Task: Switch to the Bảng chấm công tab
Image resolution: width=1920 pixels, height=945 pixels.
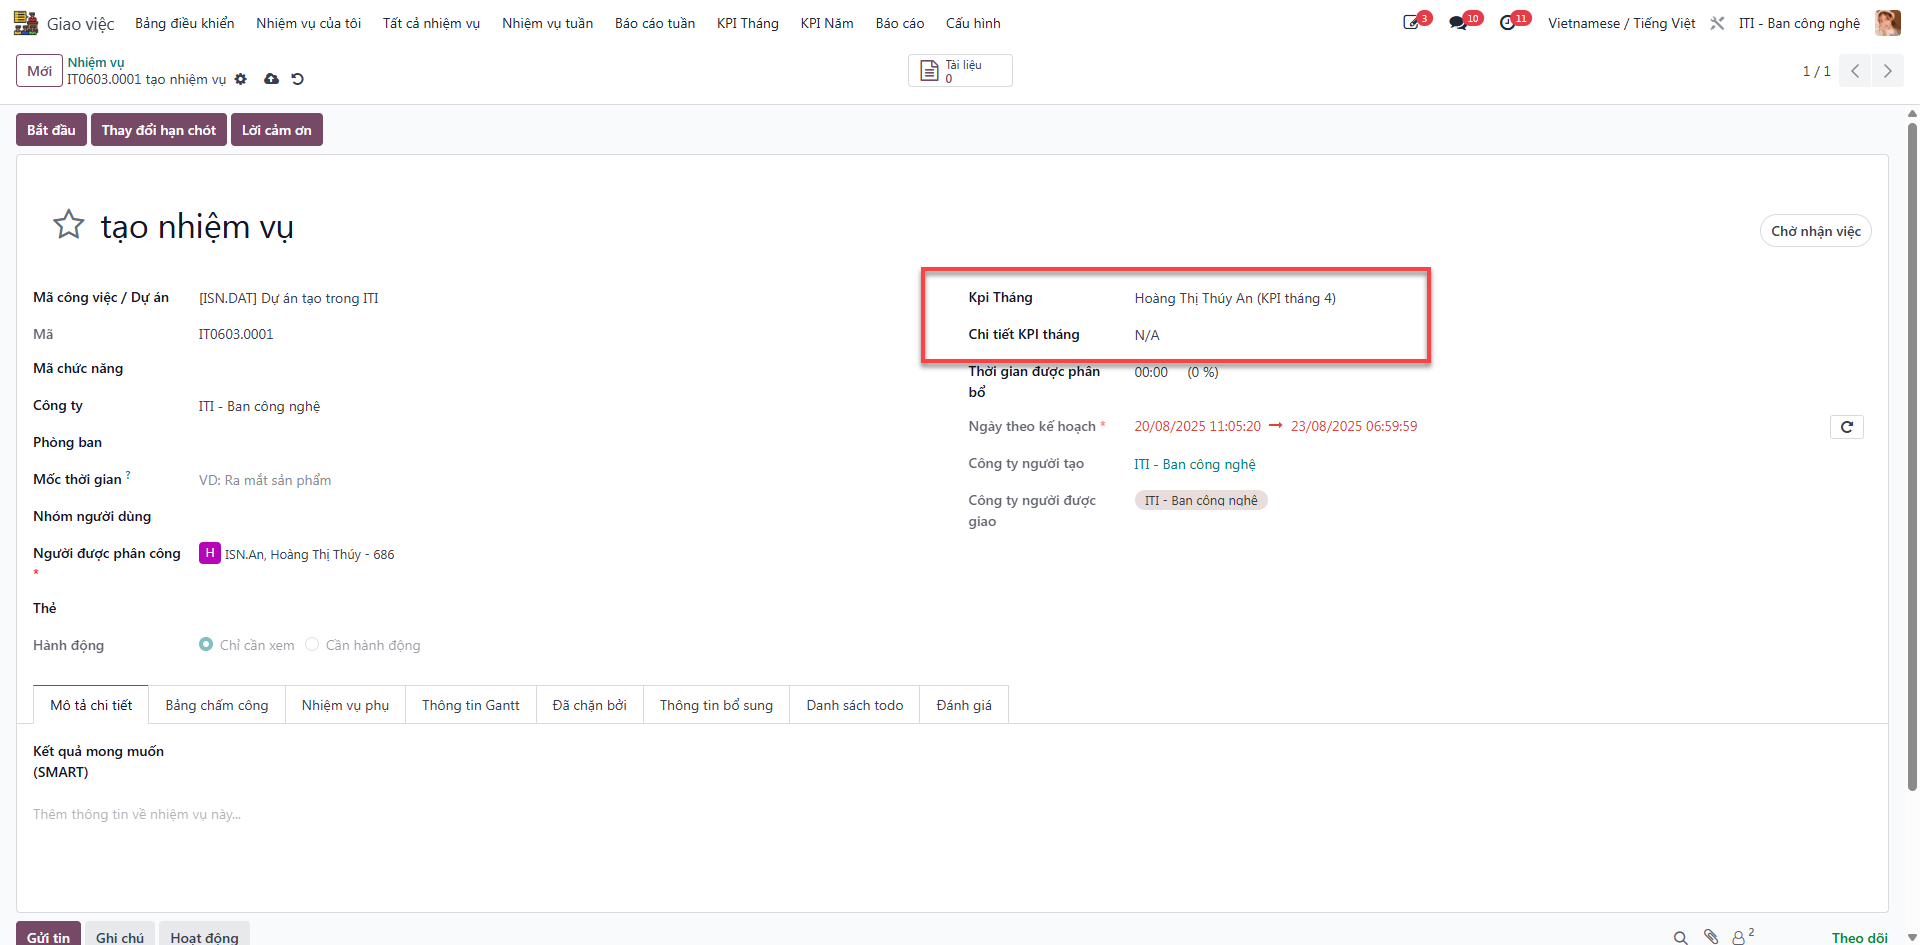Action: click(217, 705)
